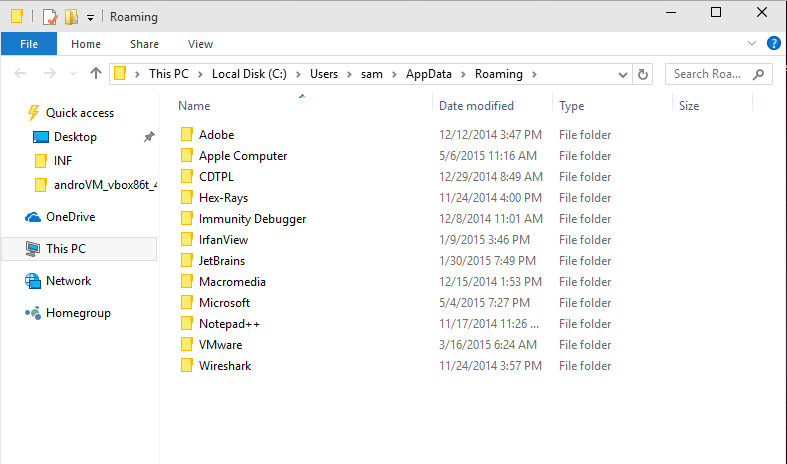Expand the ribbon with the chevron
Viewport: 787px width, 464px height.
coord(752,43)
